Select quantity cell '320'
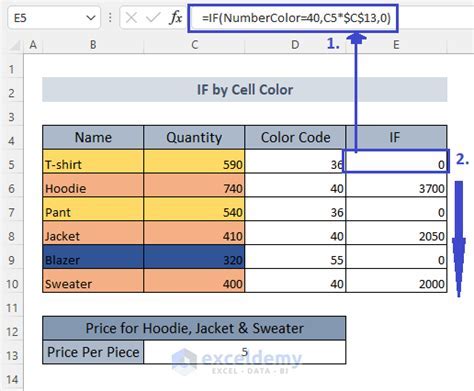Viewport: 474px width, 391px height. [x=194, y=257]
